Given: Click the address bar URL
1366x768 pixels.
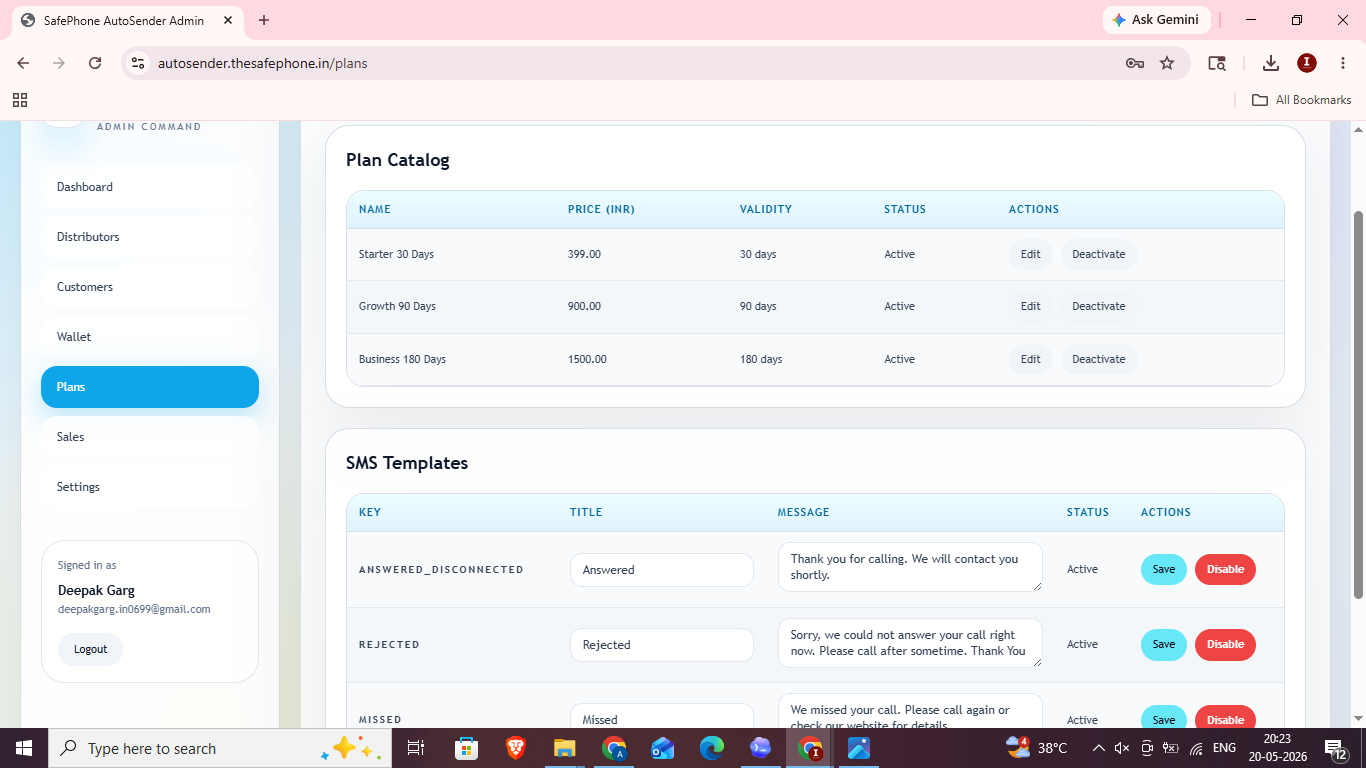Looking at the screenshot, I should point(263,63).
